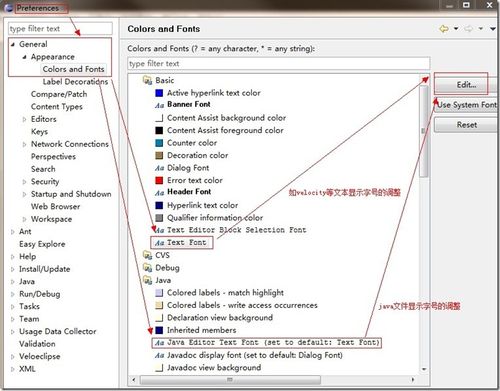The width and height of the screenshot is (500, 391).
Task: Click the horizontal scrollbar of font list
Action: 230,380
